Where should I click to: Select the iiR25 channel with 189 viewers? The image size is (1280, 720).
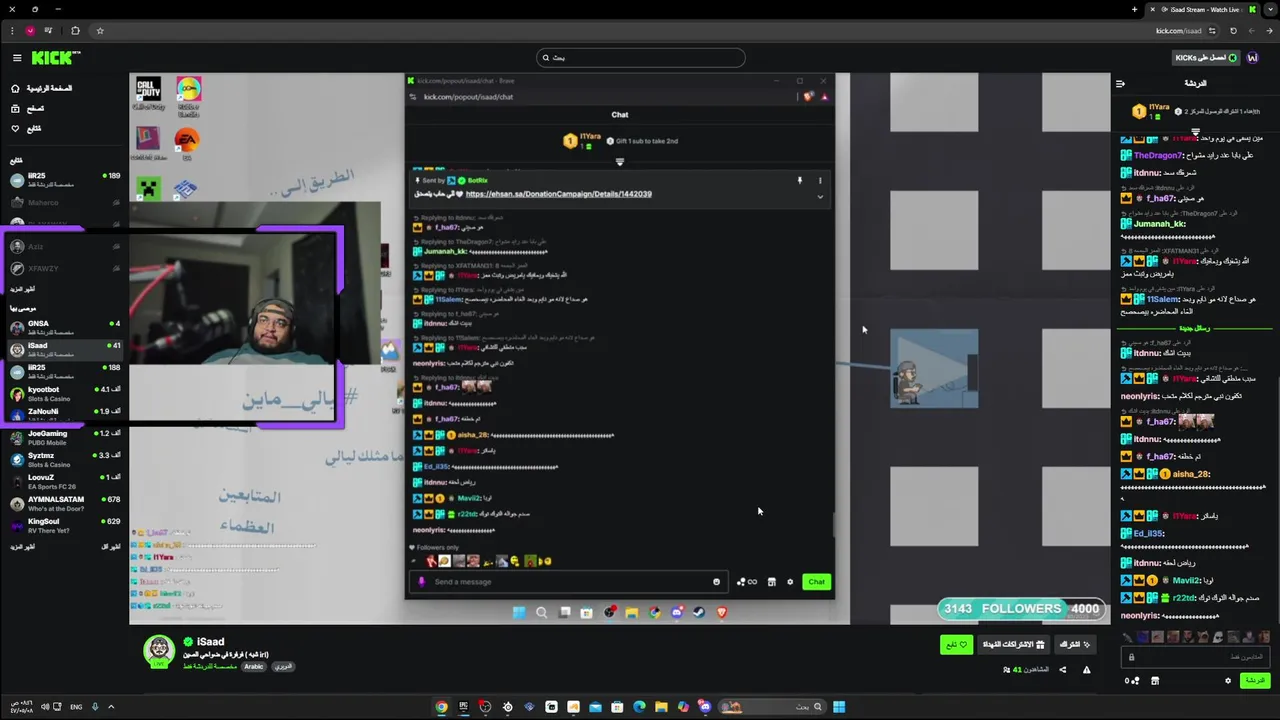65,180
